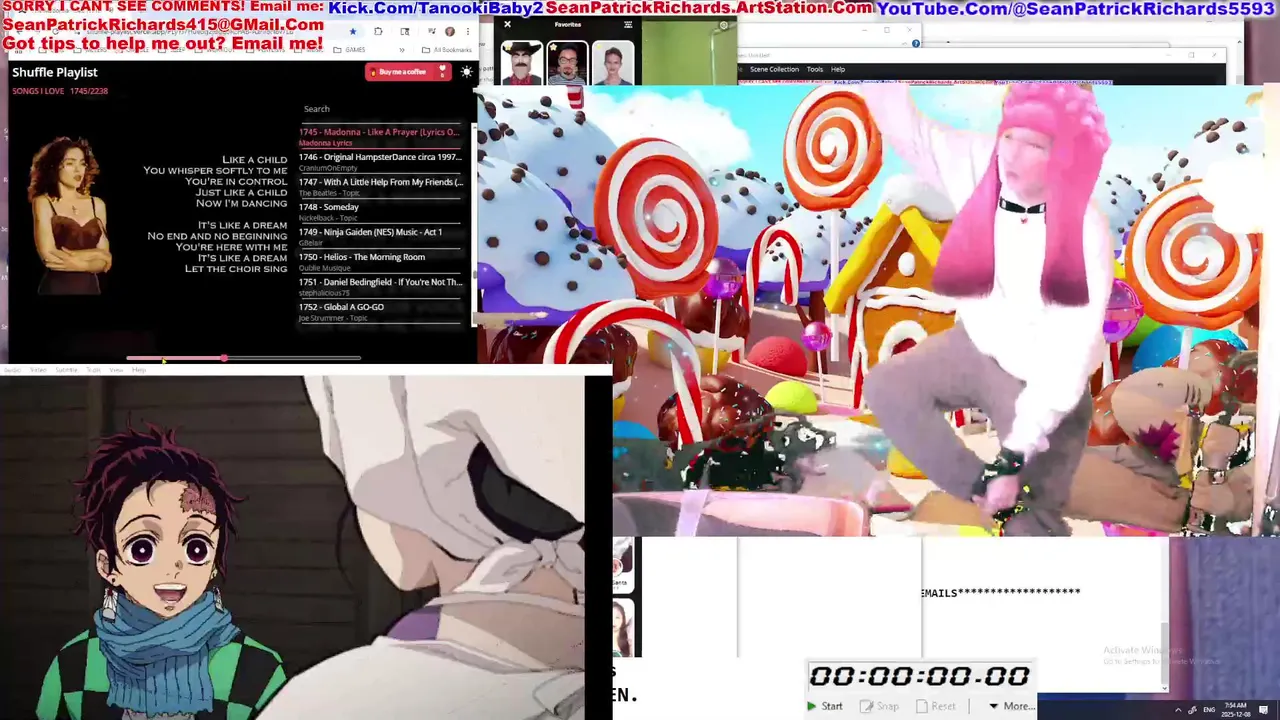Select song 1745 Madonna - Like A Prayer

tap(380, 136)
